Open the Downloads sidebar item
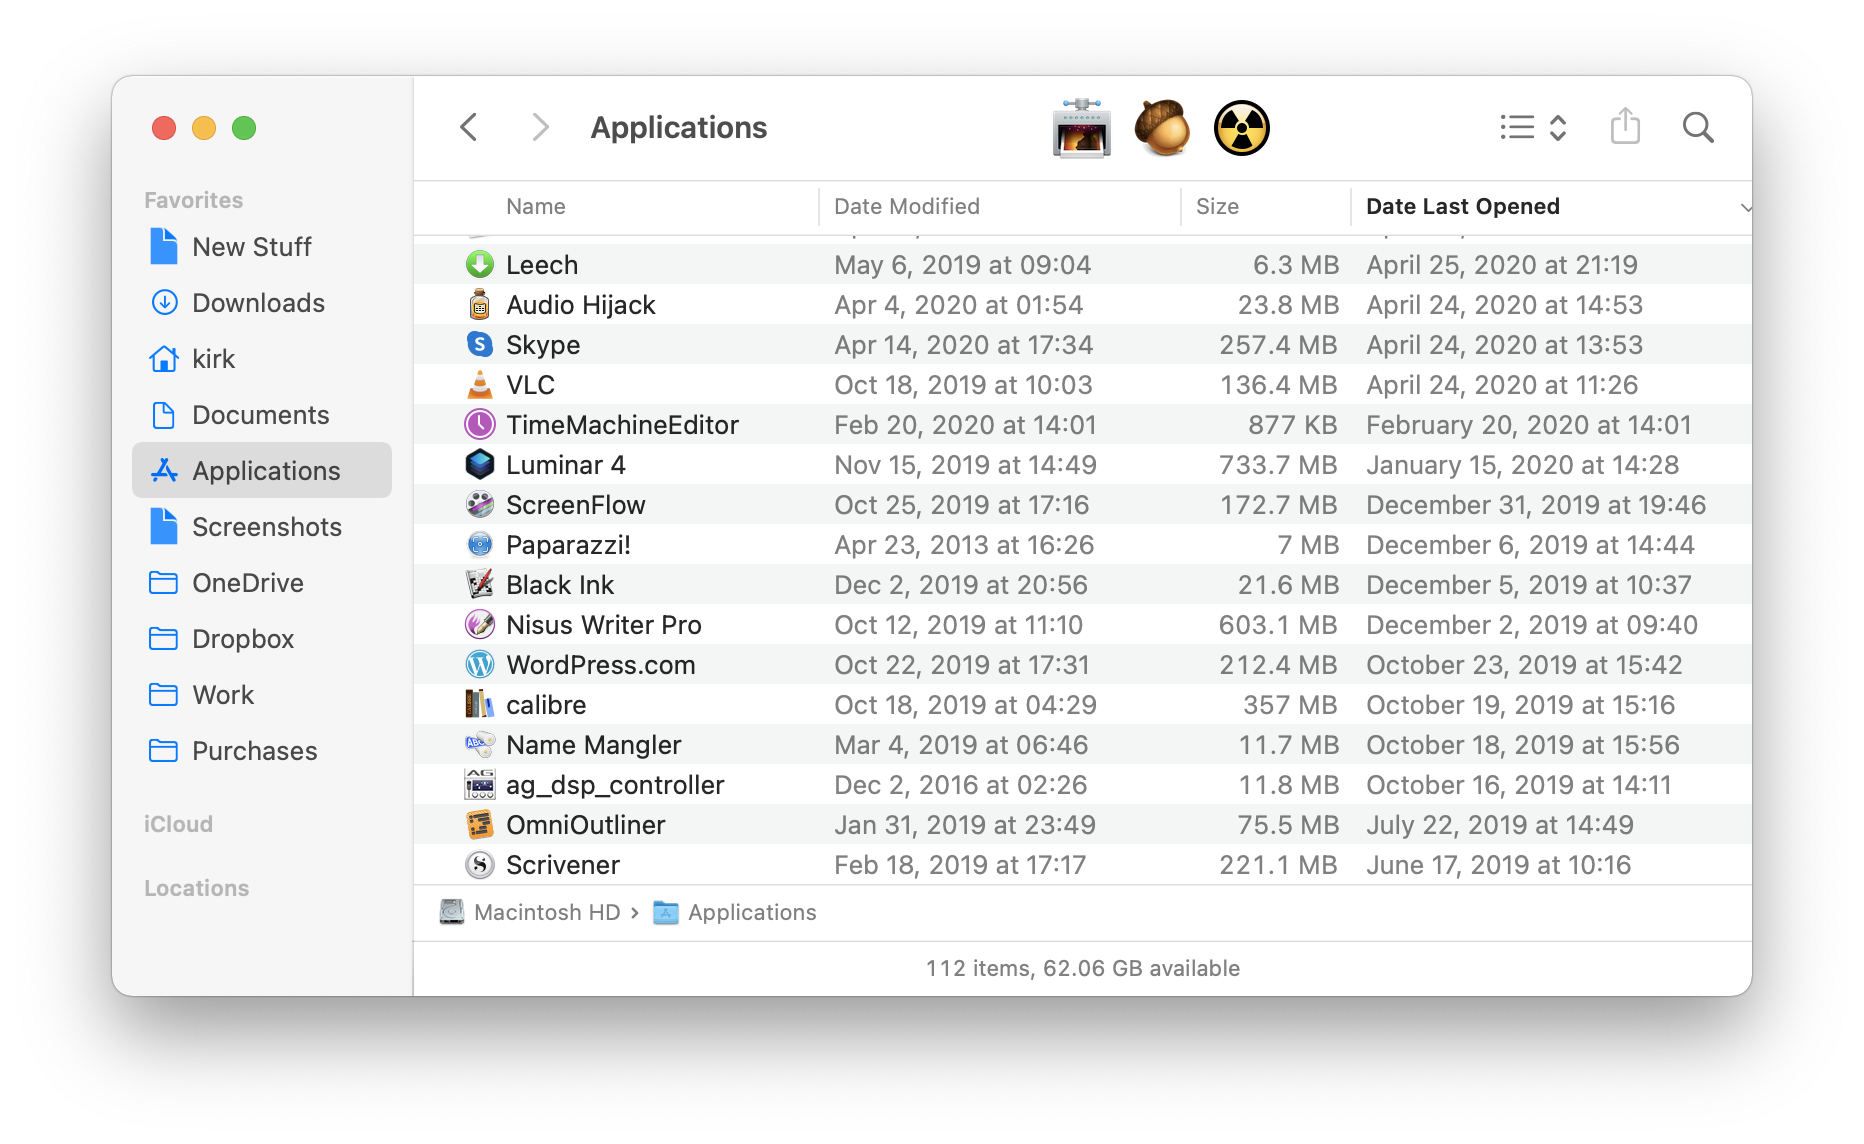 point(257,302)
